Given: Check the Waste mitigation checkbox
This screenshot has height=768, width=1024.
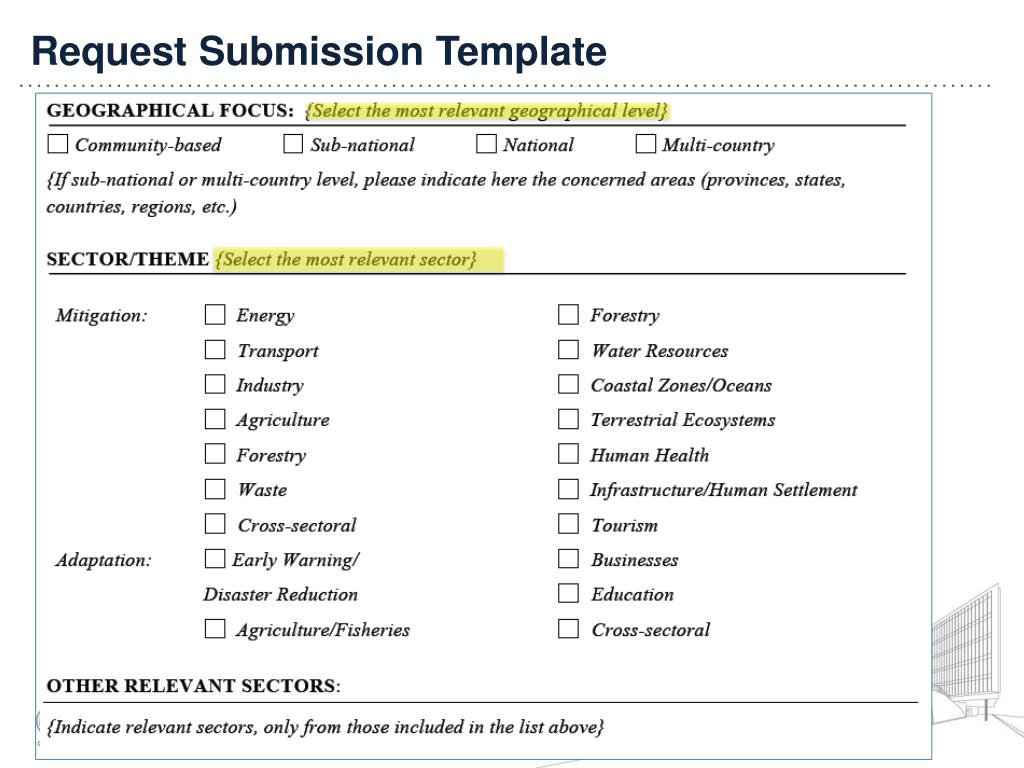Looking at the screenshot, I should (x=215, y=489).
